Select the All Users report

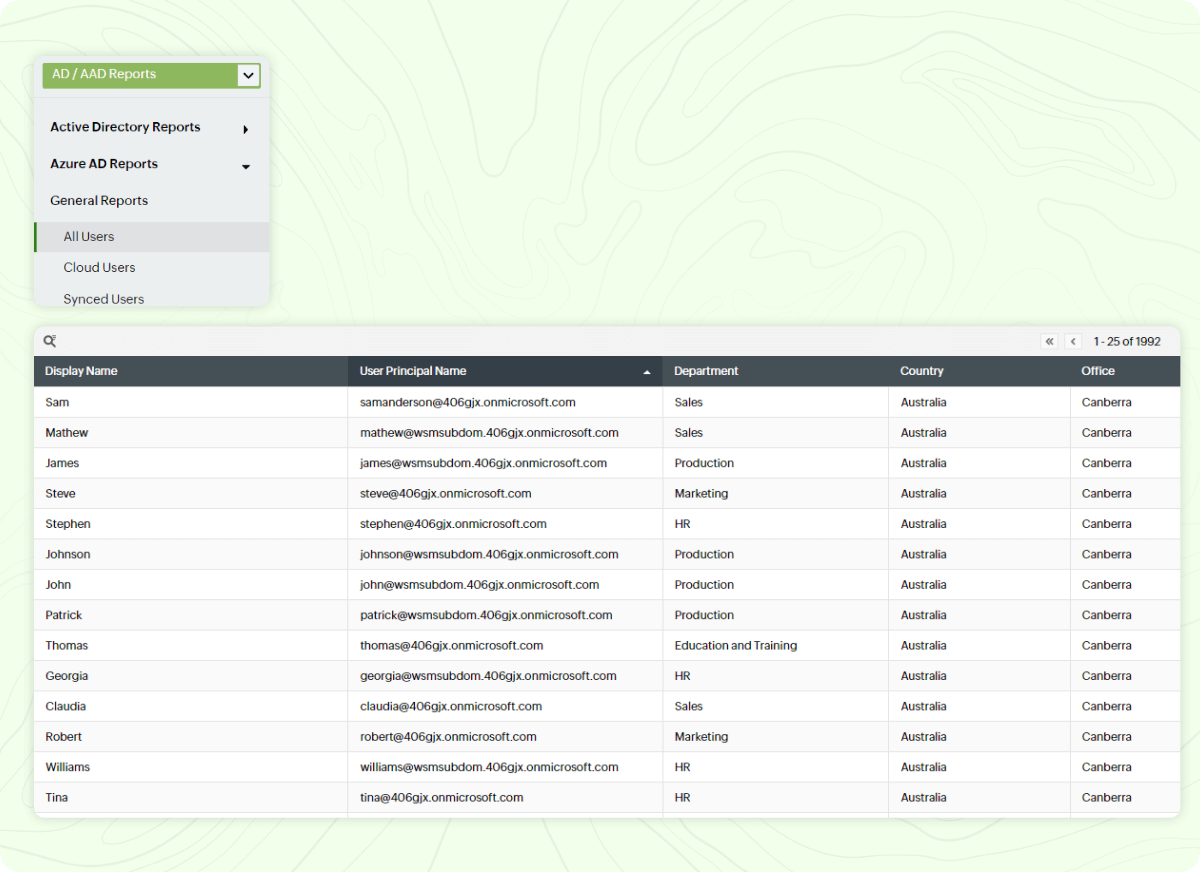[x=89, y=236]
